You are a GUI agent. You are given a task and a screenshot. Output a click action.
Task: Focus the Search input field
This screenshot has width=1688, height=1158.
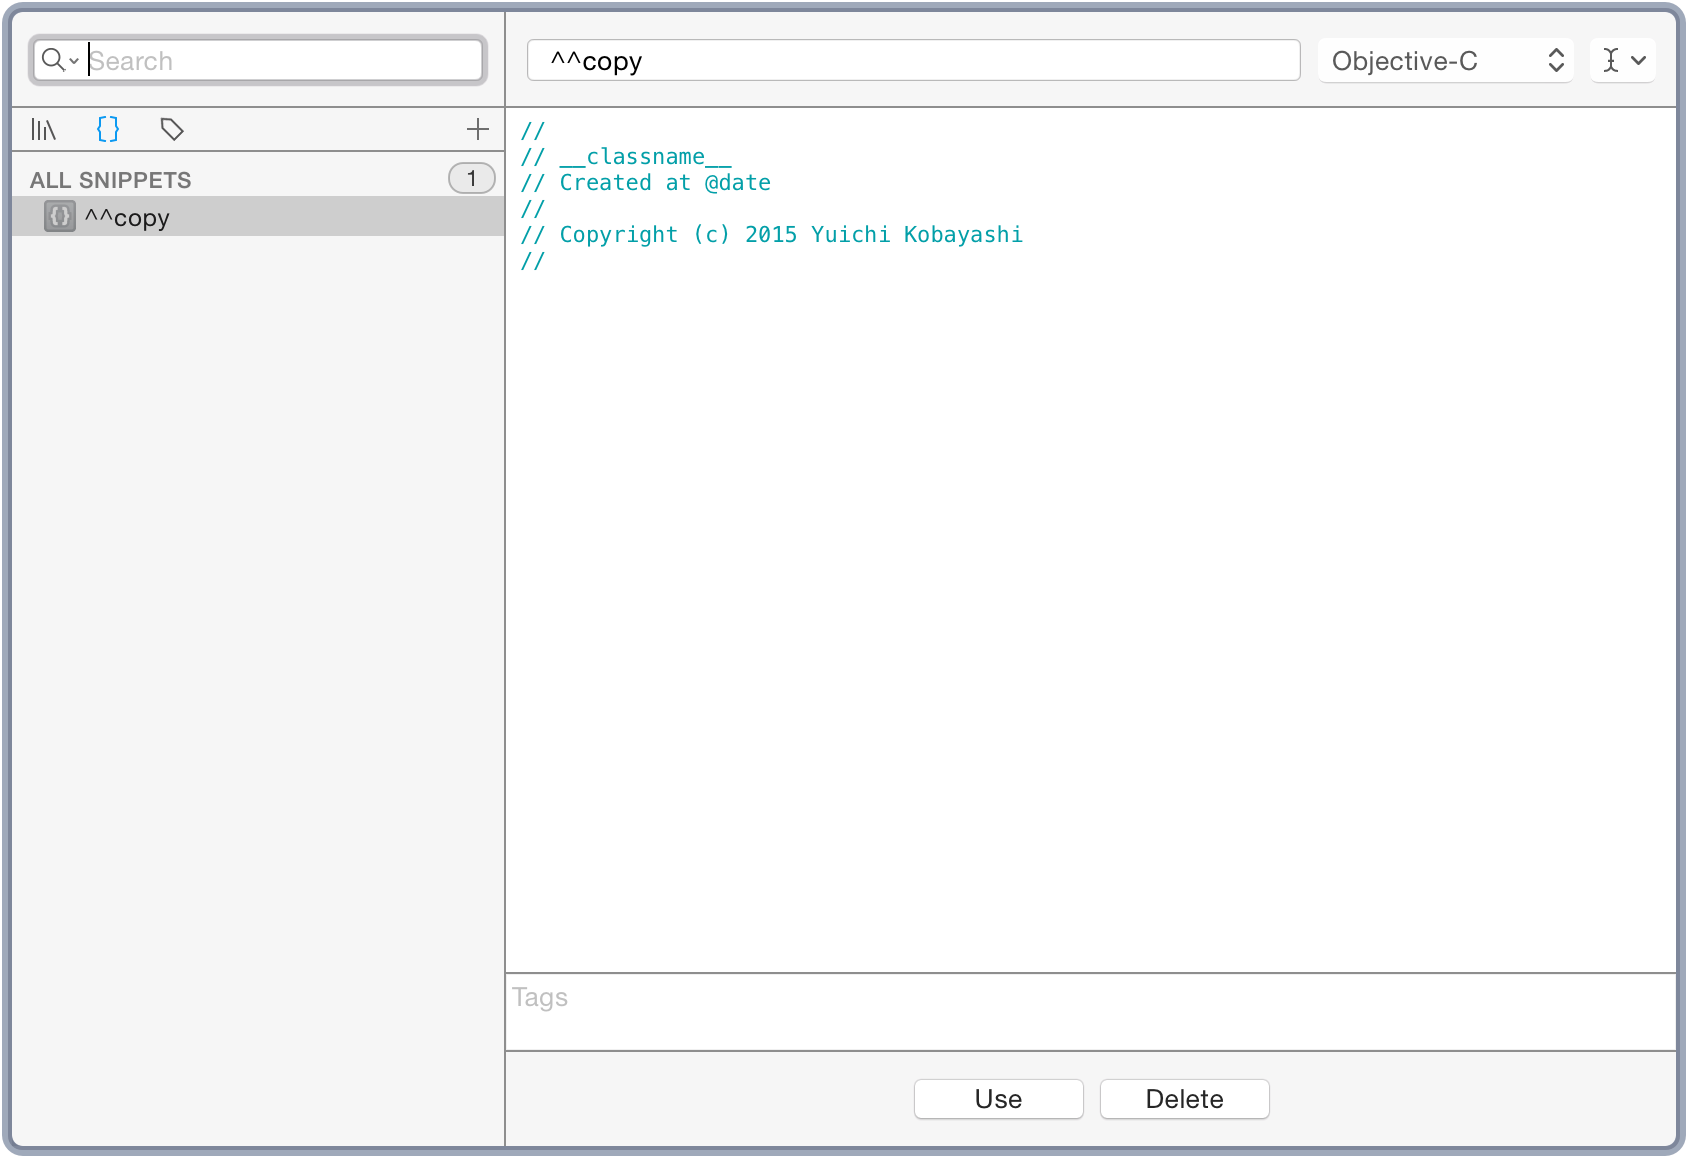pos(280,60)
